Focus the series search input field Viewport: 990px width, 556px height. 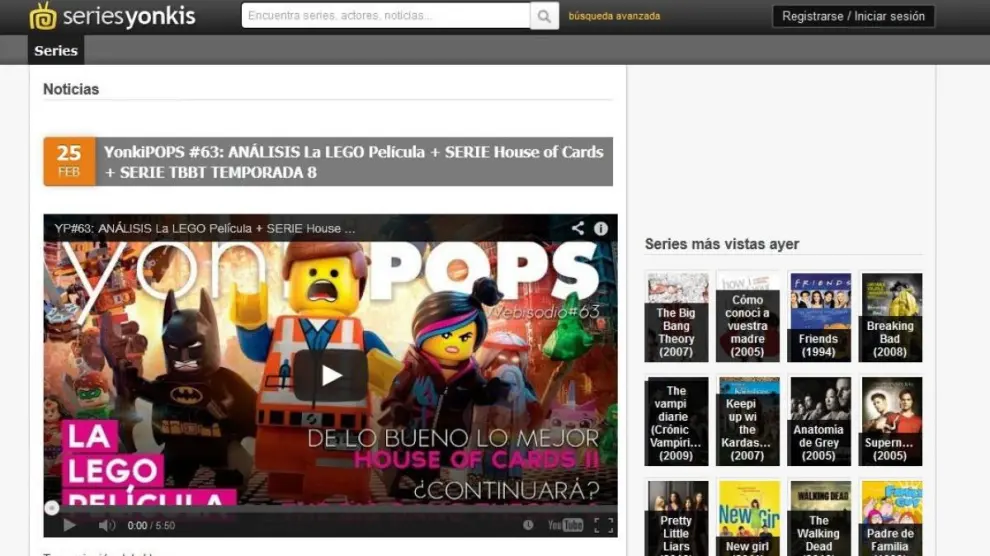click(x=386, y=16)
